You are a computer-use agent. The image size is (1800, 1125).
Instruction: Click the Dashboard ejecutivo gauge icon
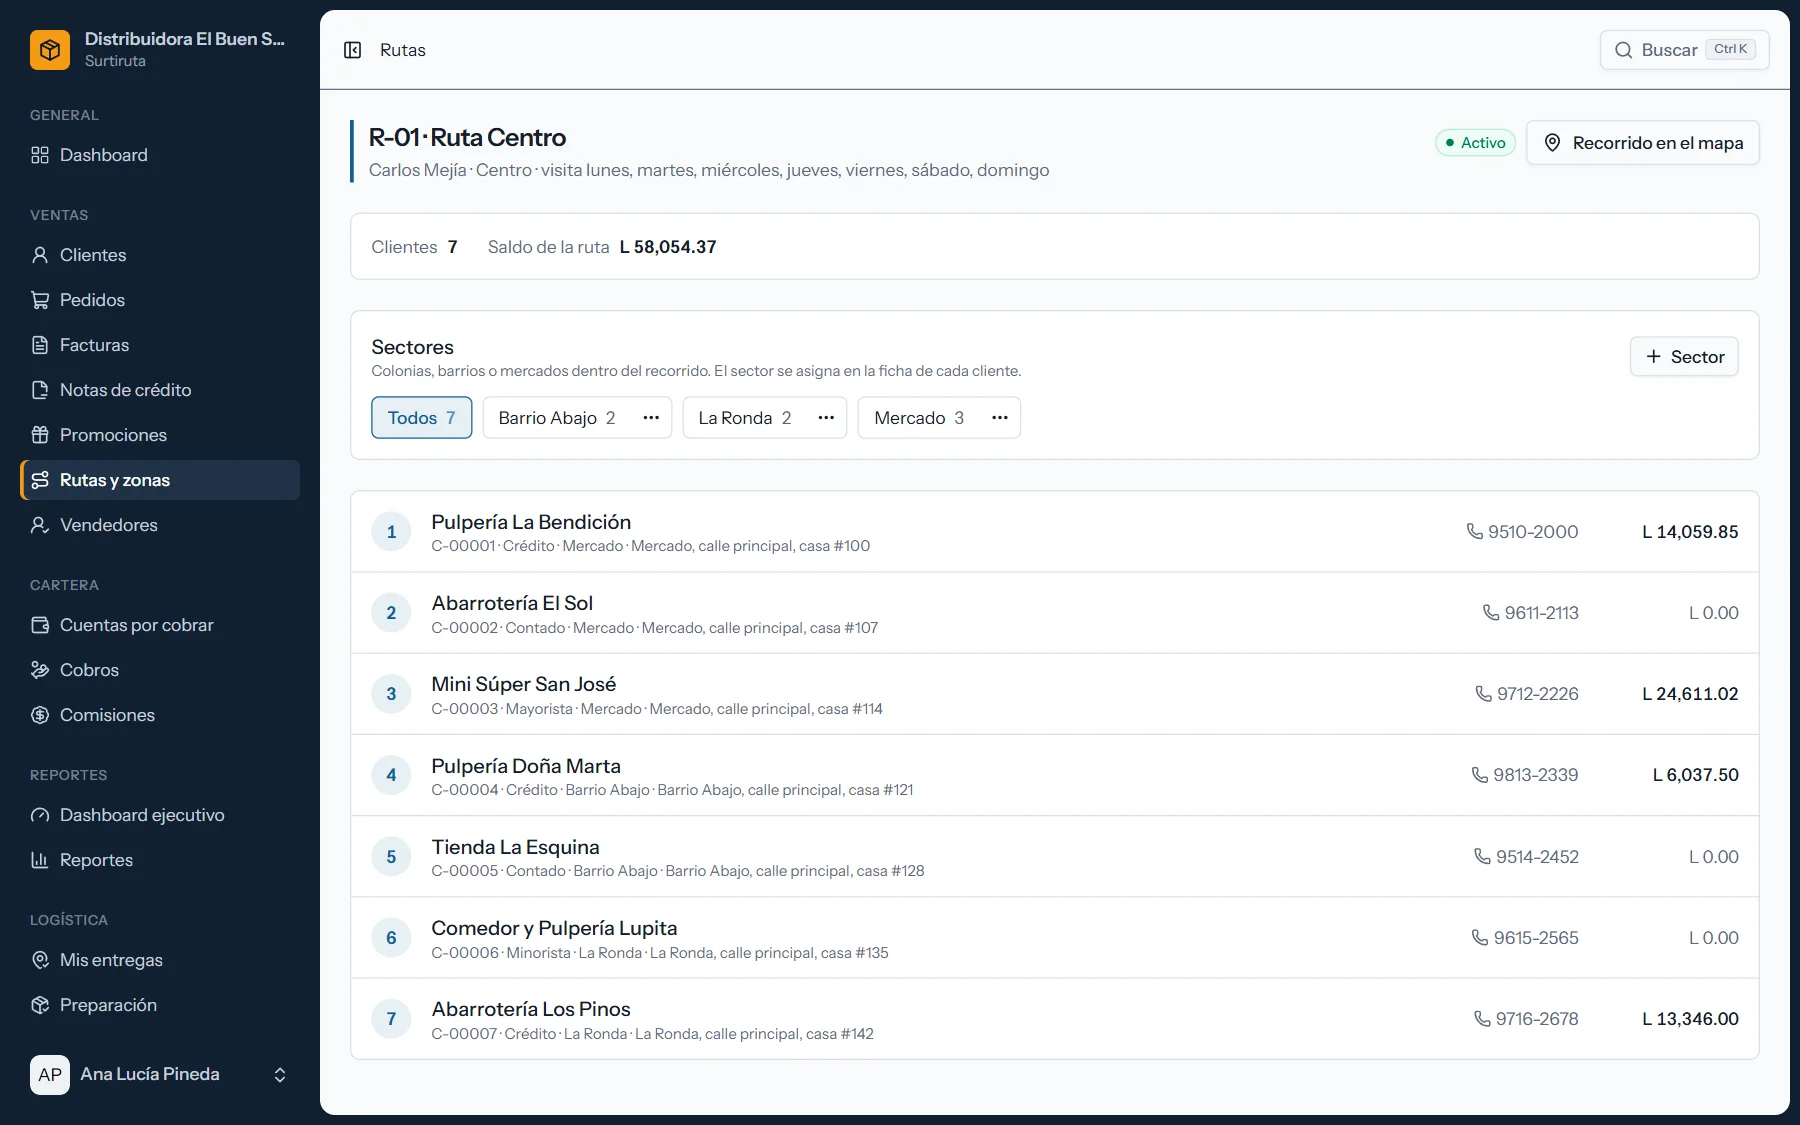[40, 815]
